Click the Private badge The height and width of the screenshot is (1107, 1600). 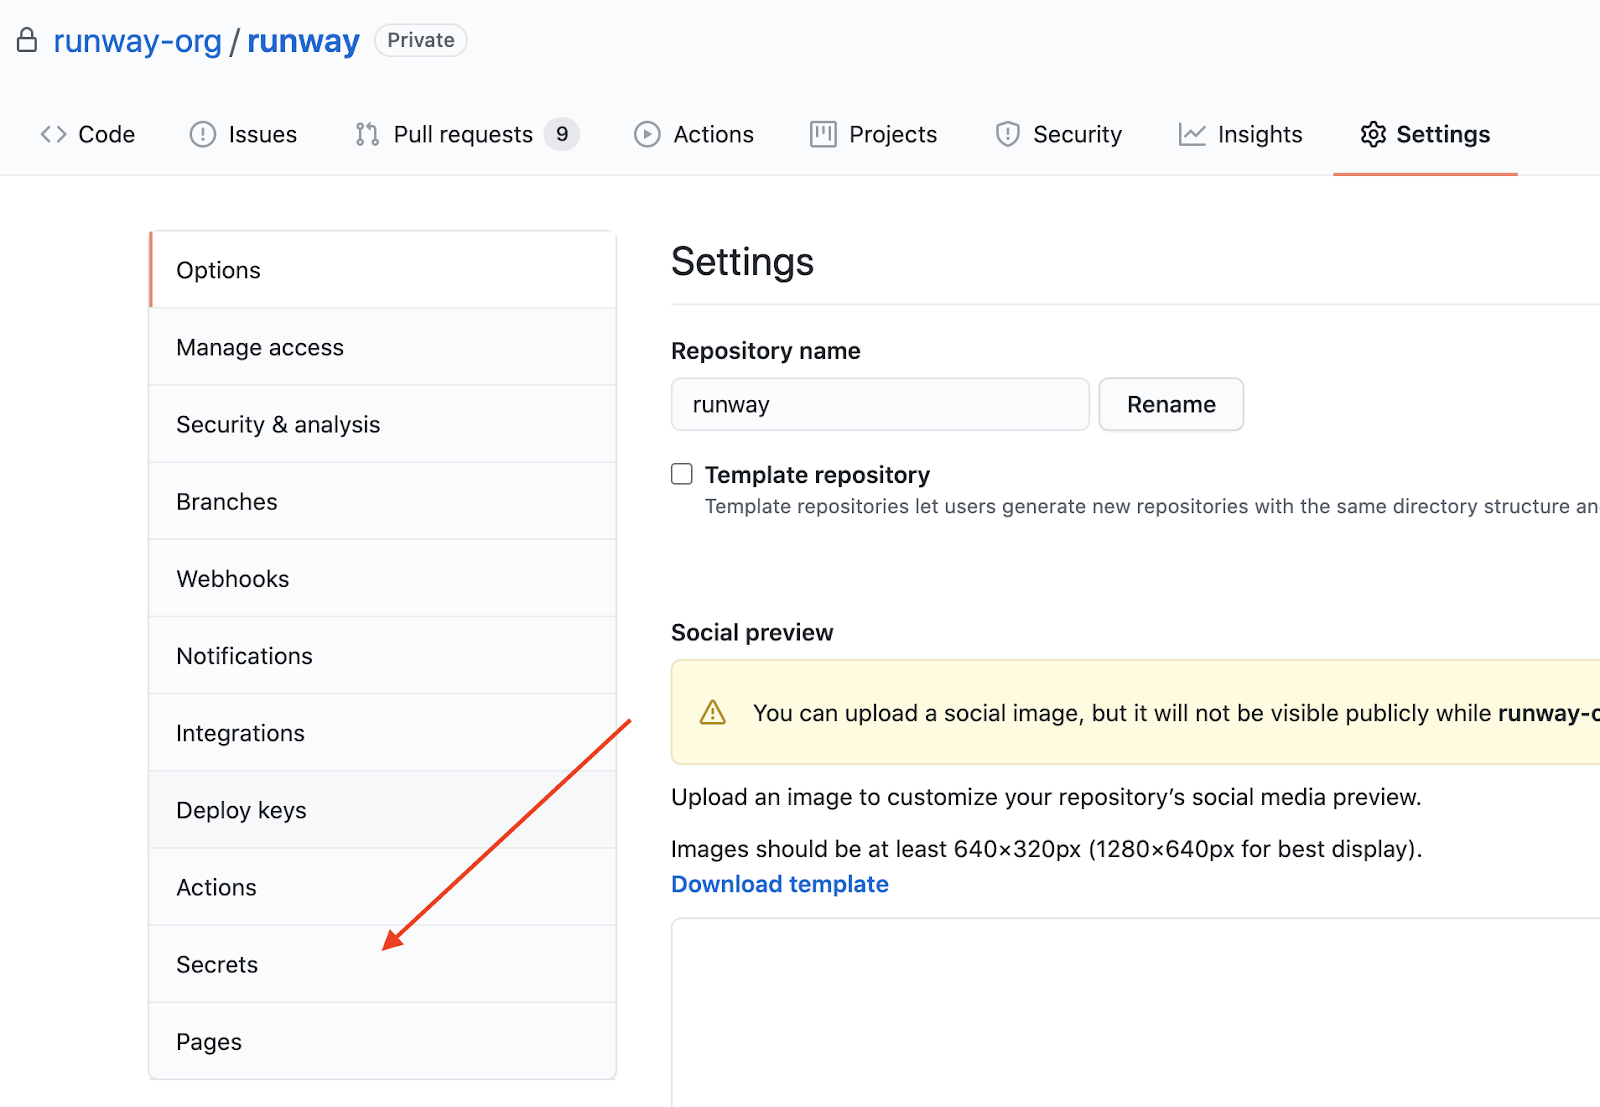pyautogui.click(x=420, y=40)
